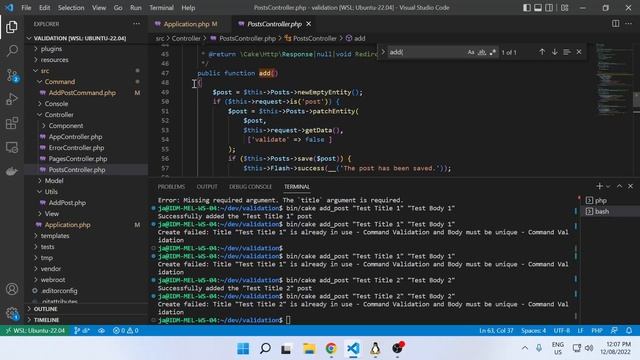Close the find widget
This screenshot has width=640, height=360.
[x=579, y=52]
